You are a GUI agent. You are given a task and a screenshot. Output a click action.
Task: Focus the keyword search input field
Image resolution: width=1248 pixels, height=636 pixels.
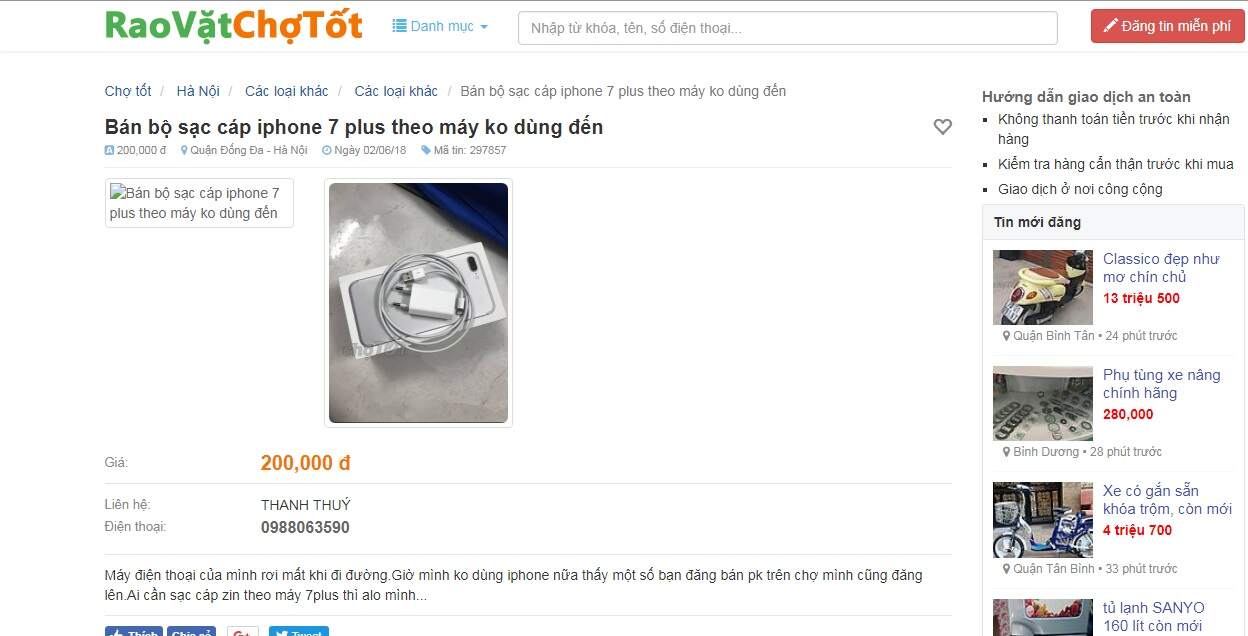tap(787, 28)
